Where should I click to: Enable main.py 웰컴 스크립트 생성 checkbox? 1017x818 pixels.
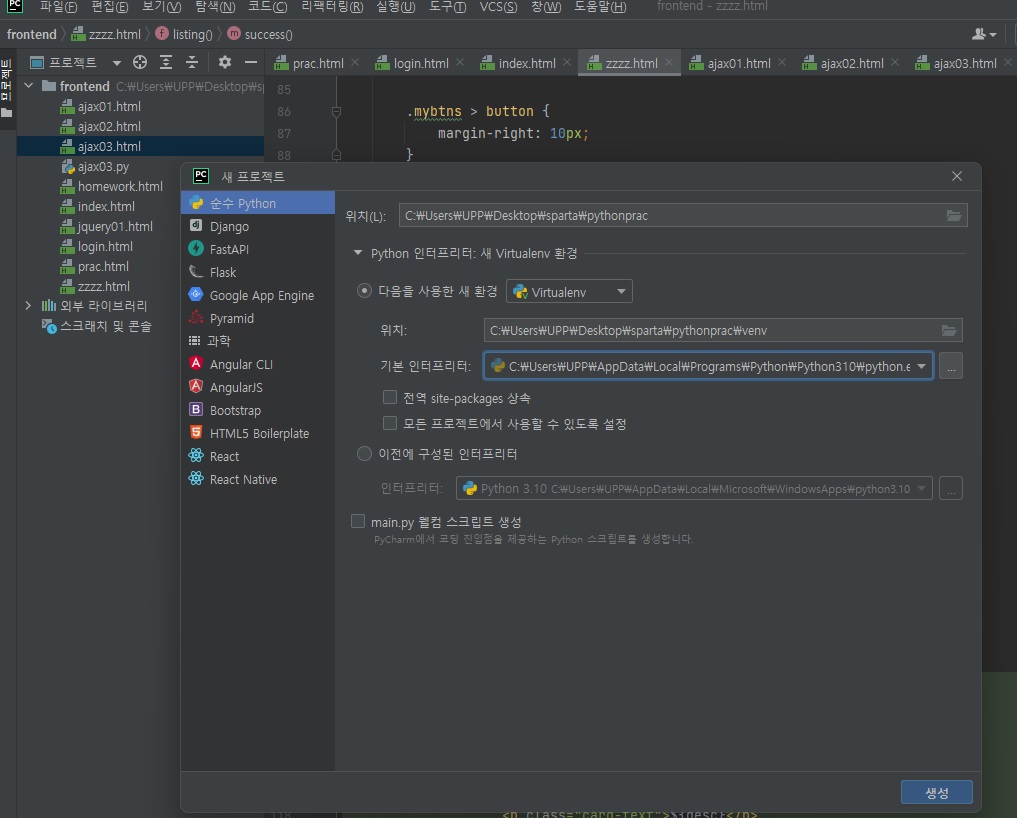pyautogui.click(x=358, y=521)
